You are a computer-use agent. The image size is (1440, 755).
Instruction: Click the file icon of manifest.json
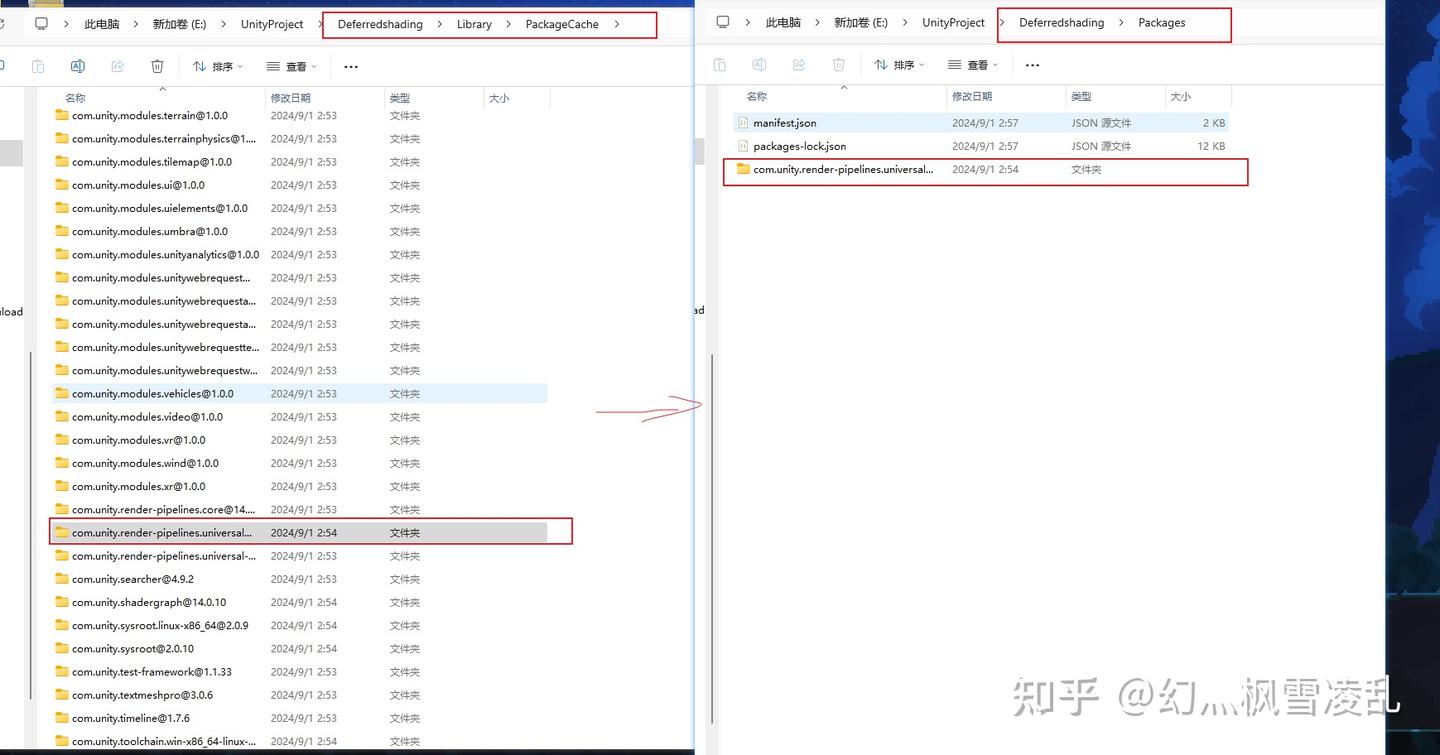(743, 123)
